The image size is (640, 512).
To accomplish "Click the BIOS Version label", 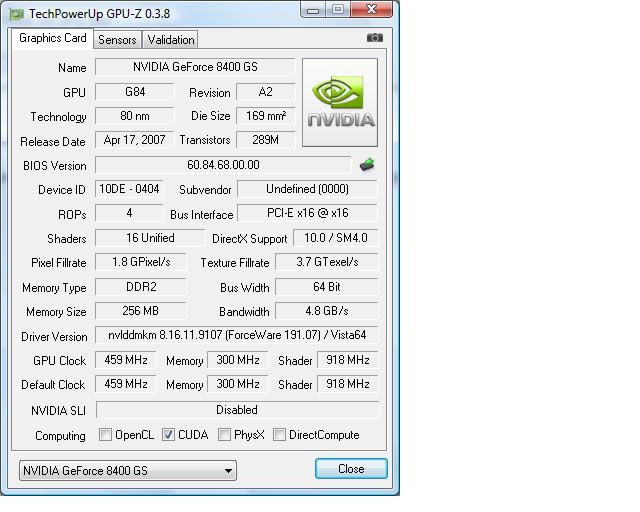I will click(x=55, y=166).
